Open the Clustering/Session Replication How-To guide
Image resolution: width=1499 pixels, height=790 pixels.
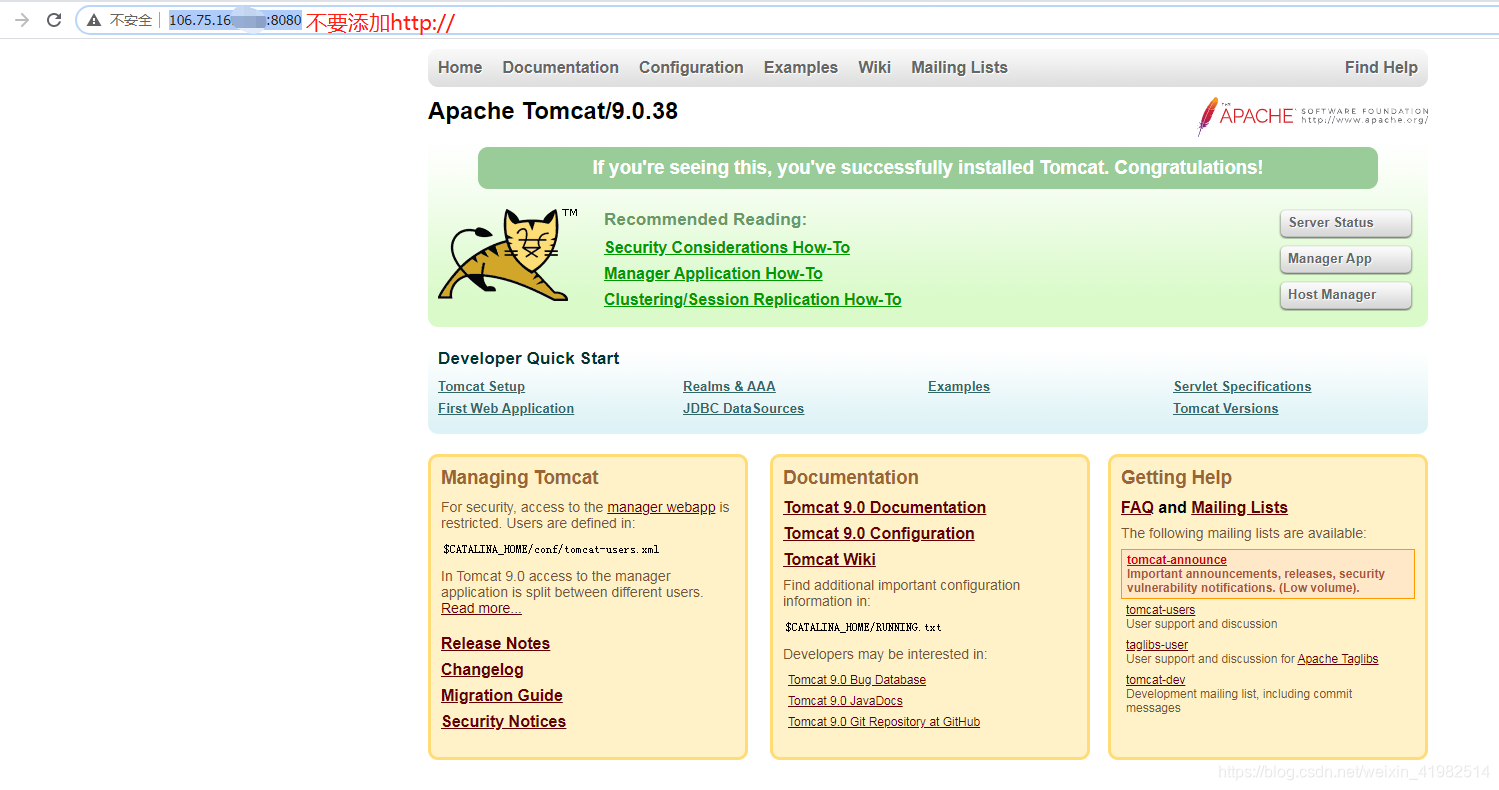click(x=752, y=299)
